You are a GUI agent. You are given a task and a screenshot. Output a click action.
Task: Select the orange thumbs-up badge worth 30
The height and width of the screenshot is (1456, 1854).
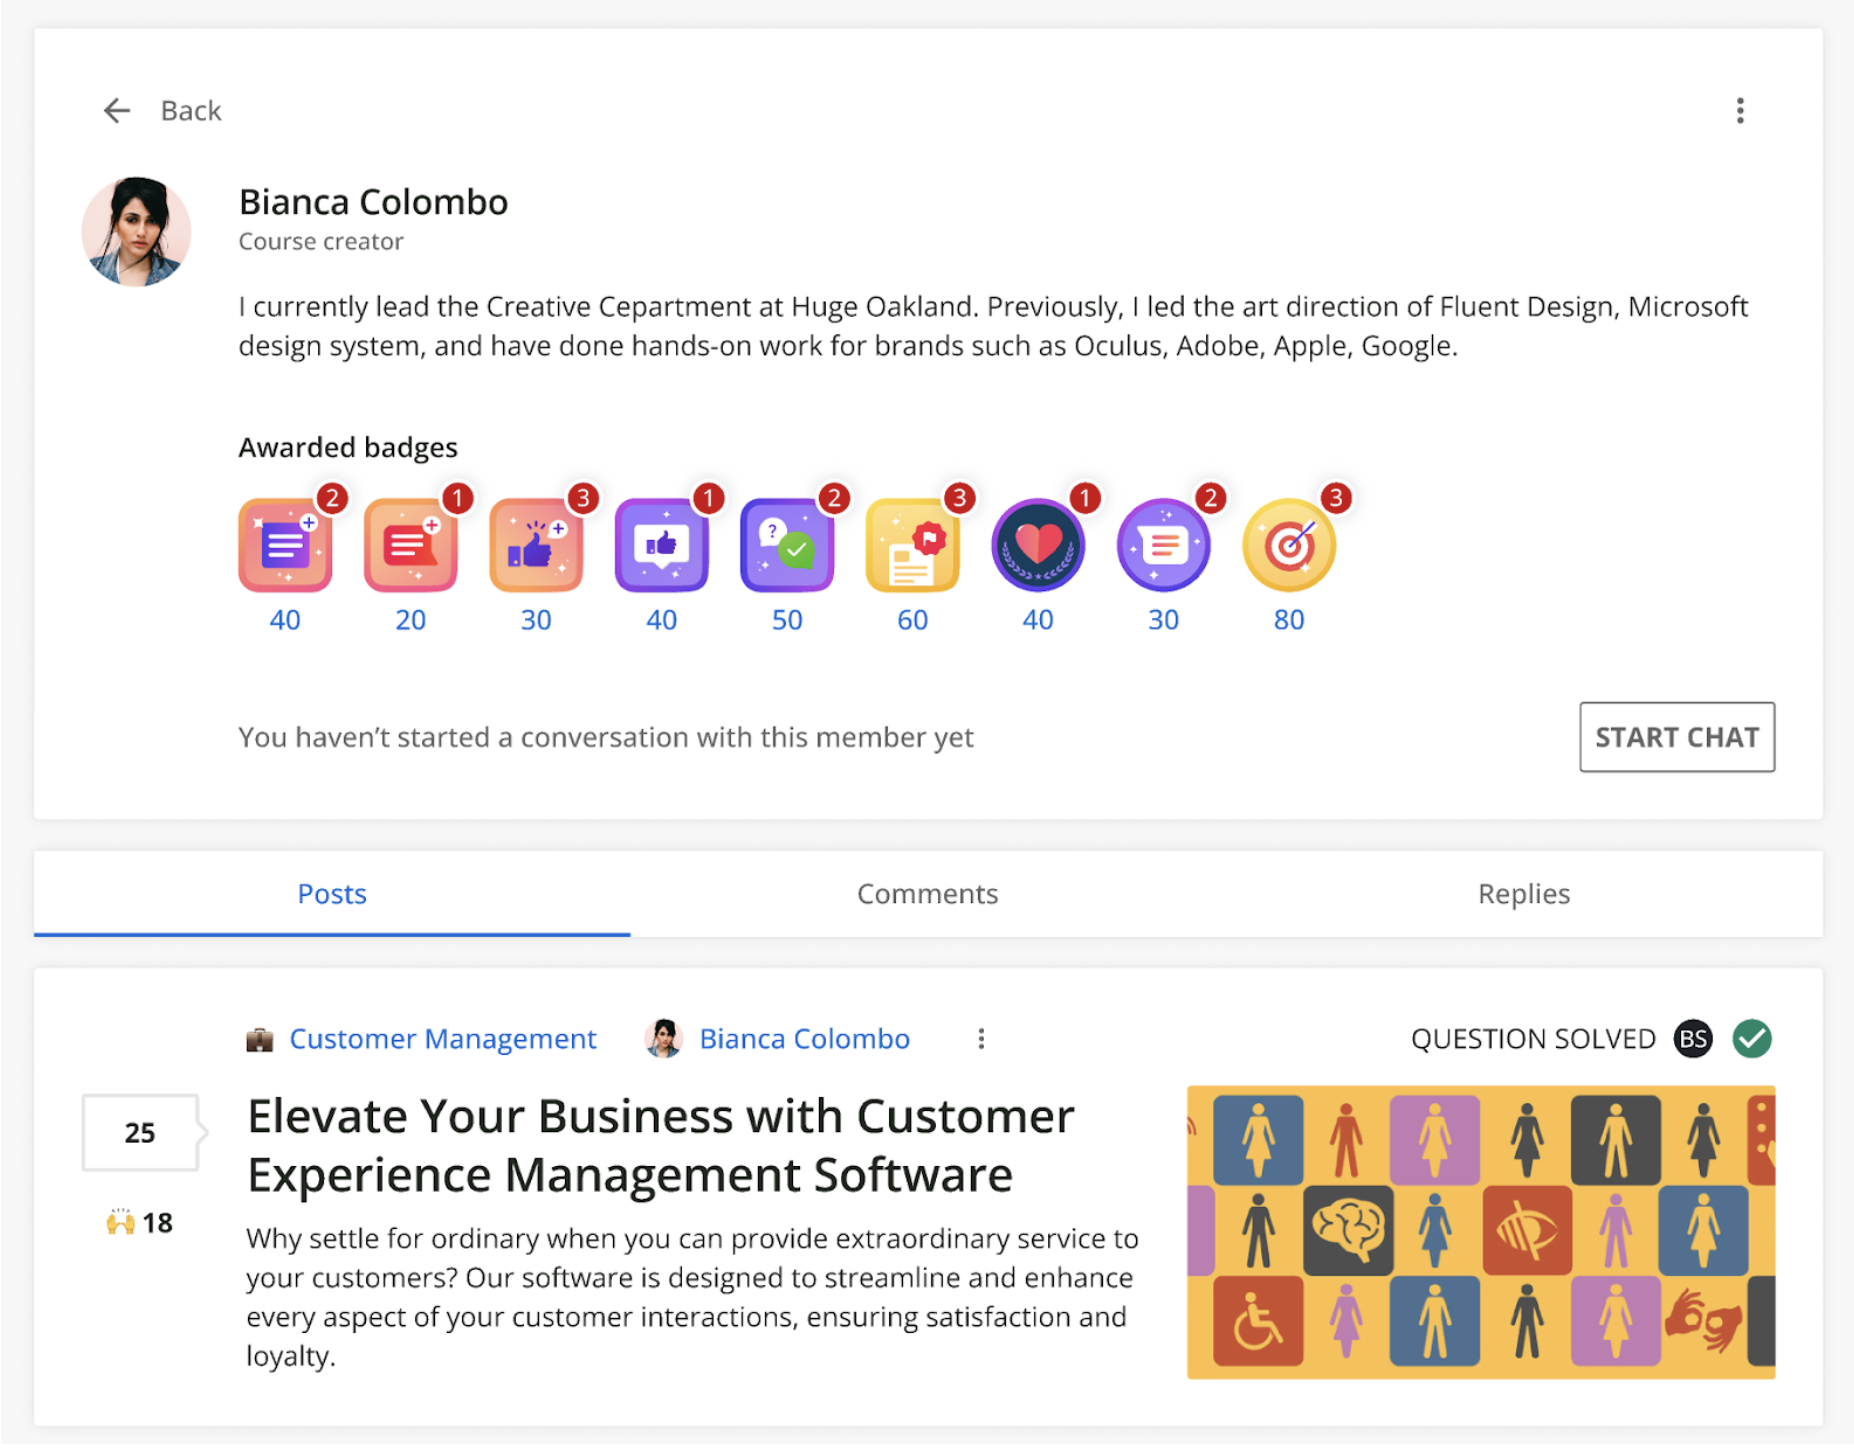(x=536, y=546)
